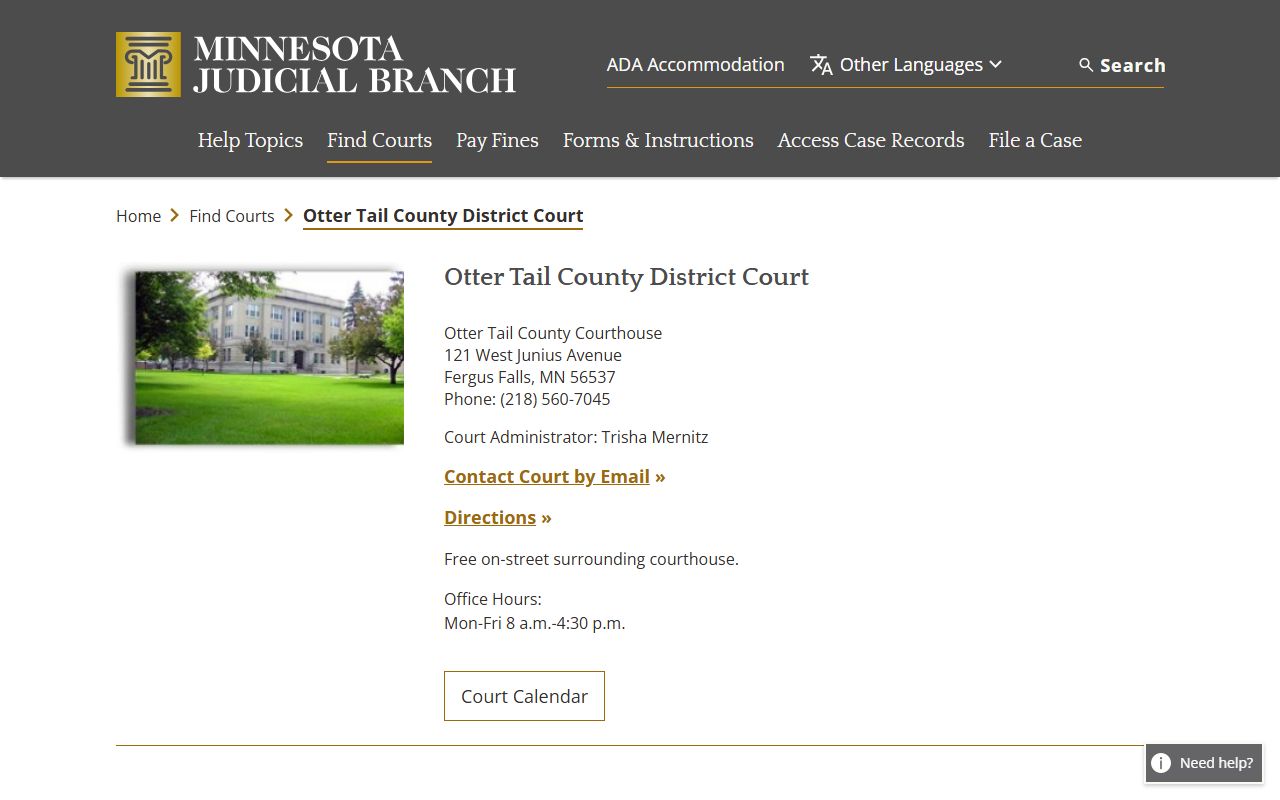The height and width of the screenshot is (800, 1280).
Task: Click the translate icon beside Other Languages
Action: coord(821,65)
